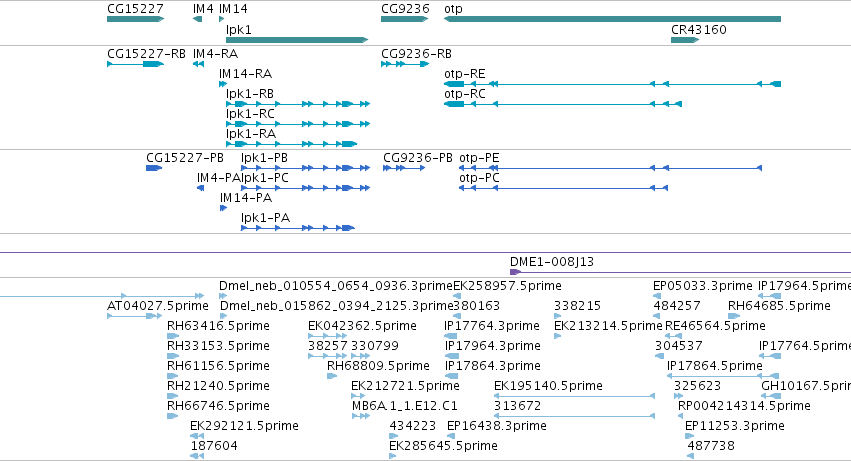The width and height of the screenshot is (851, 461).
Task: Click EST label RH61156.5prime
Action: point(218,367)
